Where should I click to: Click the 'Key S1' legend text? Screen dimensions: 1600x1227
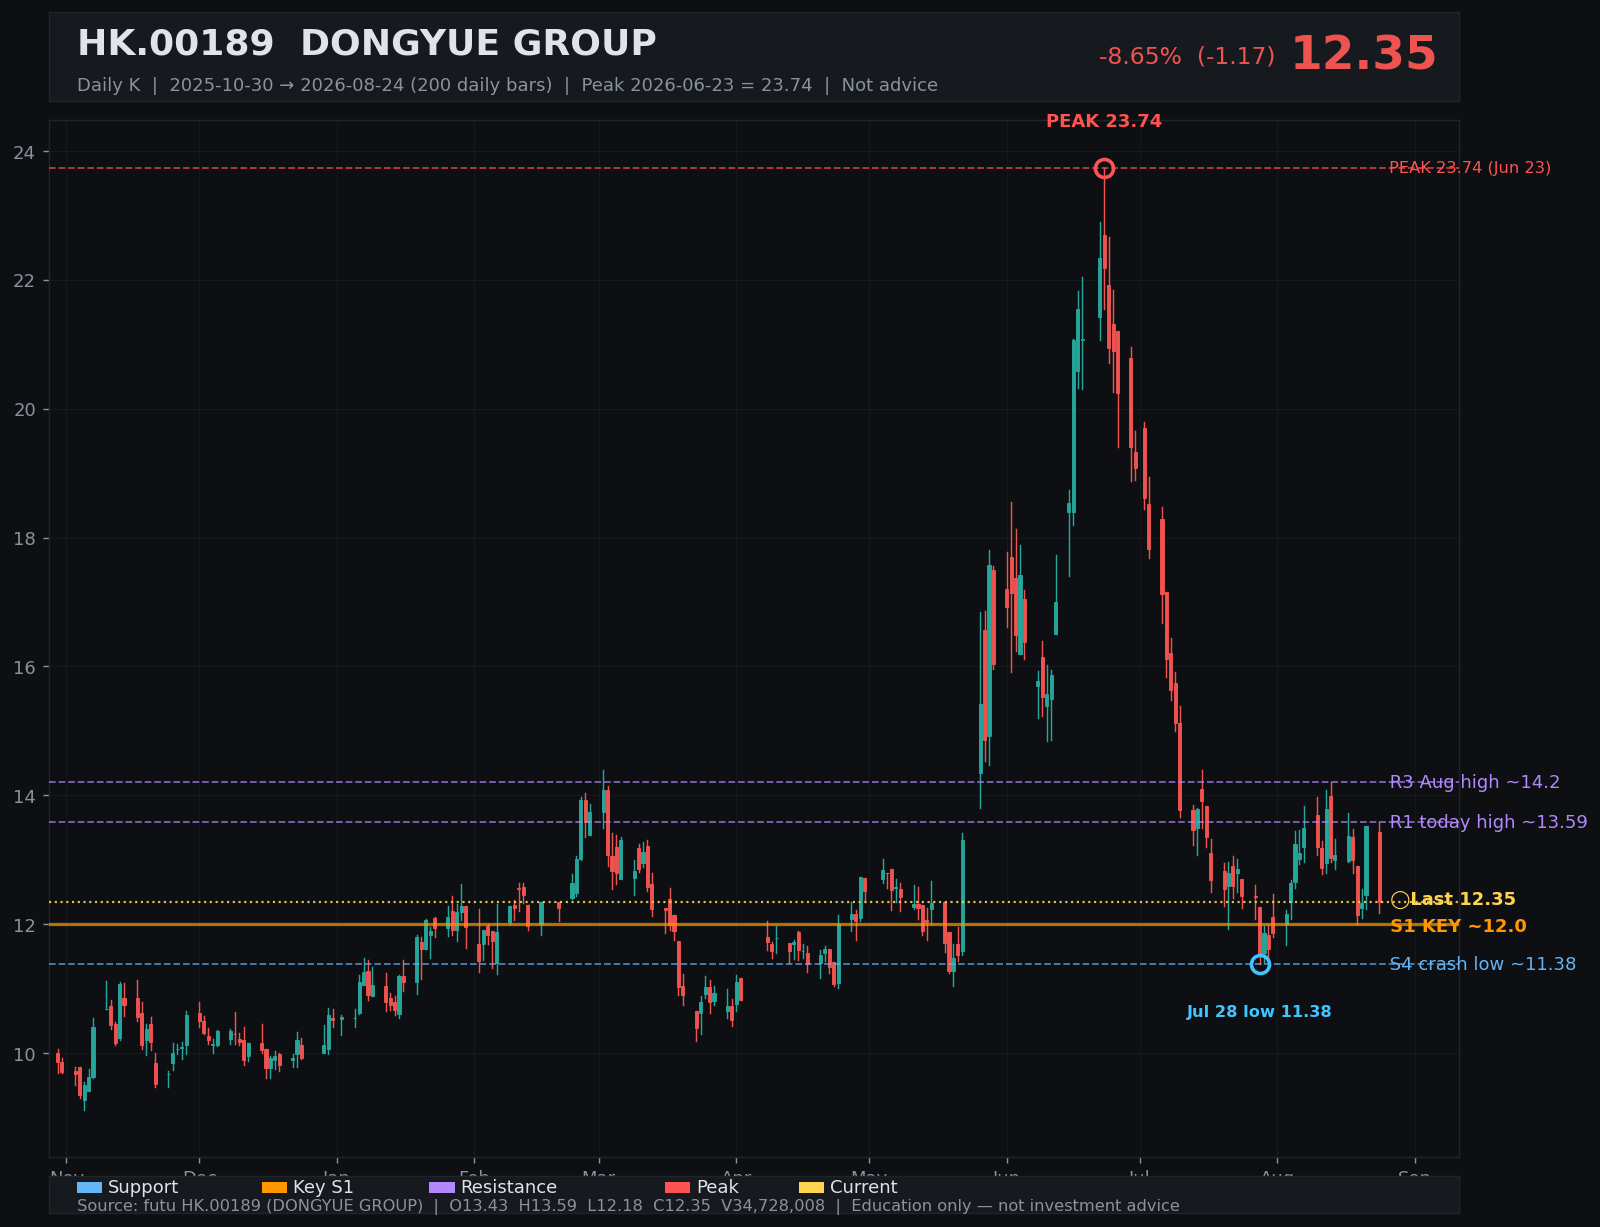coord(323,1187)
